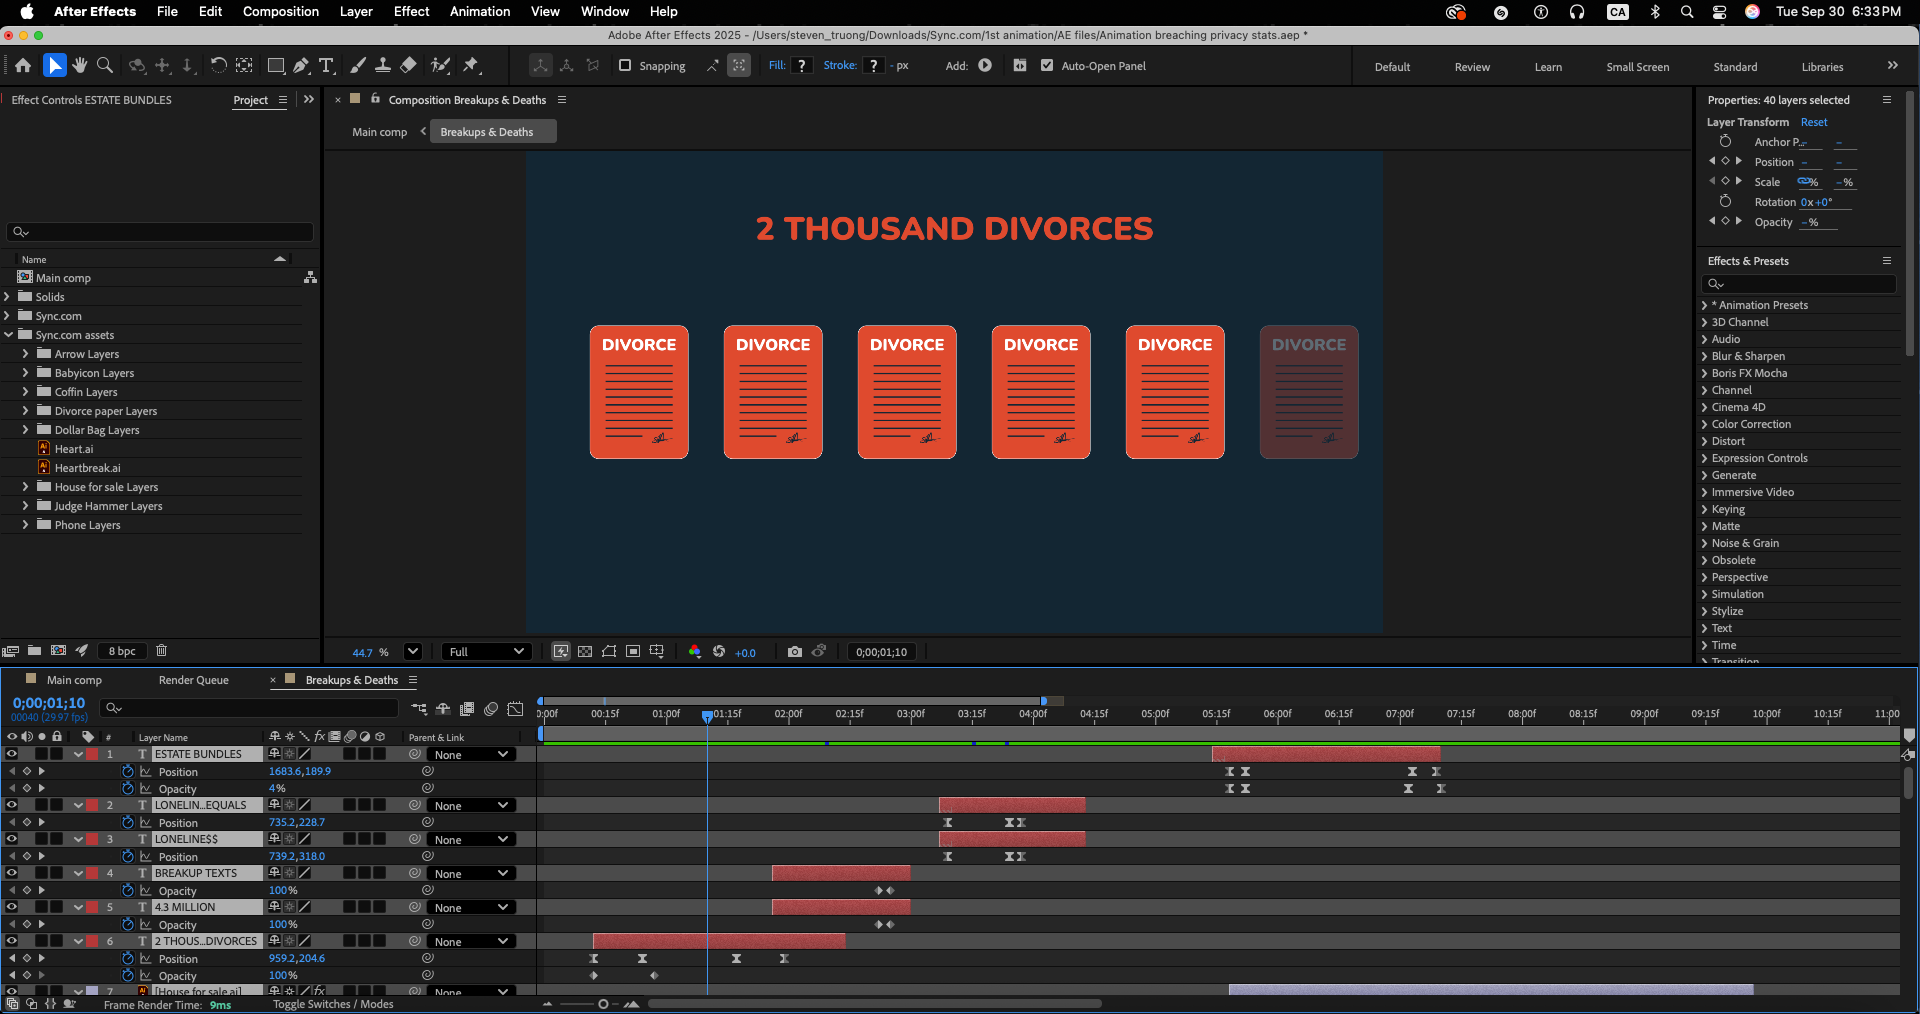Select the Home icon in the toolbar
Image resolution: width=1920 pixels, height=1014 pixels.
point(23,66)
